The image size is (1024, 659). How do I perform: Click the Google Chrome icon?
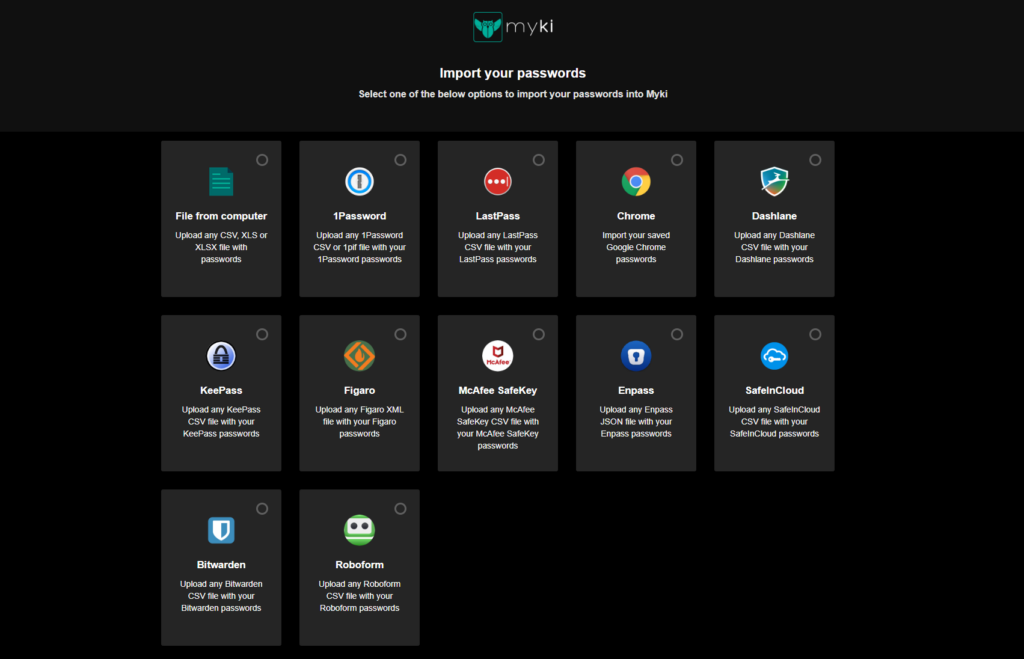[636, 182]
